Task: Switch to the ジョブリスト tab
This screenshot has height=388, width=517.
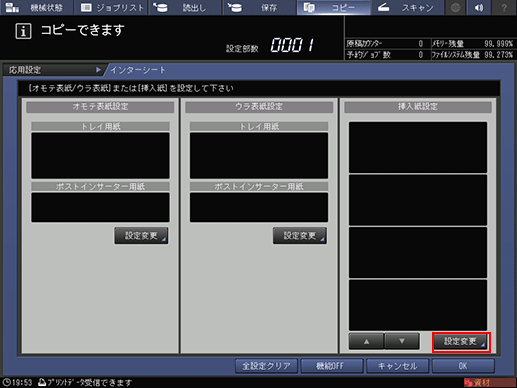Action: tap(111, 7)
